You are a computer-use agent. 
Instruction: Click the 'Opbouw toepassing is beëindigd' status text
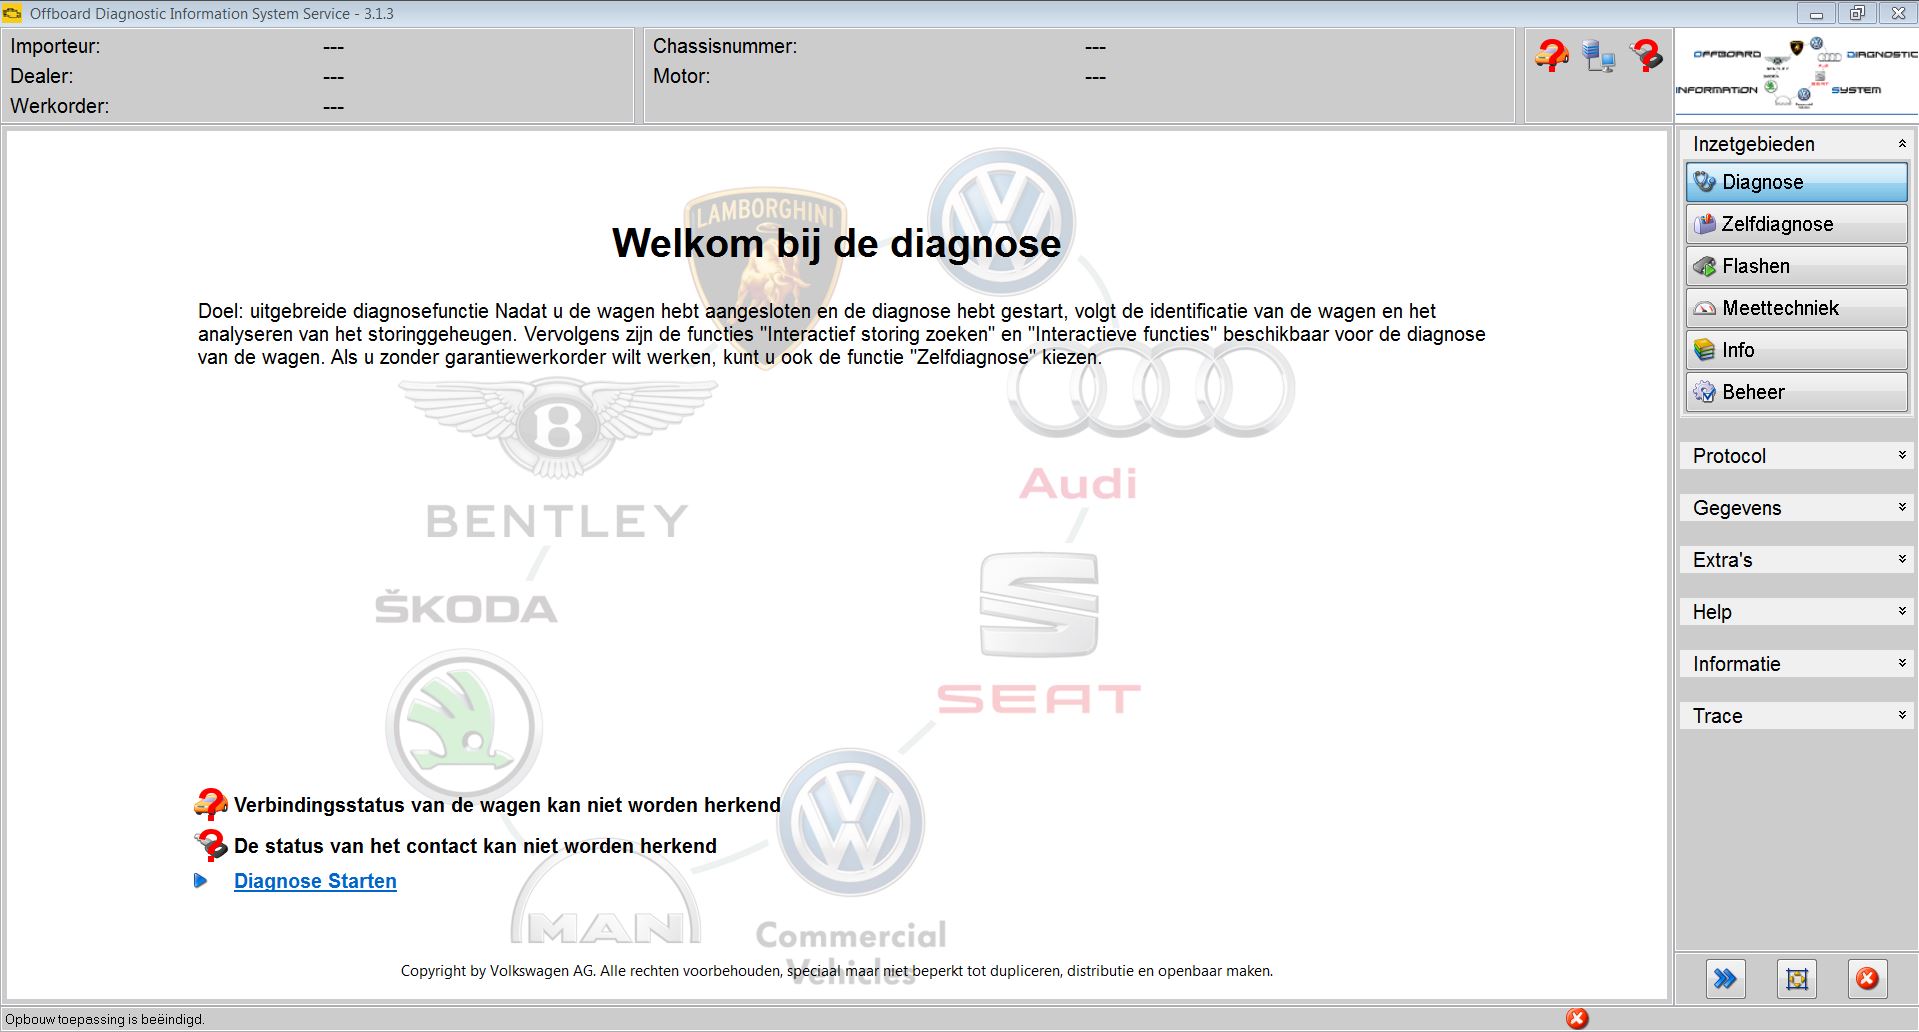(x=105, y=1020)
